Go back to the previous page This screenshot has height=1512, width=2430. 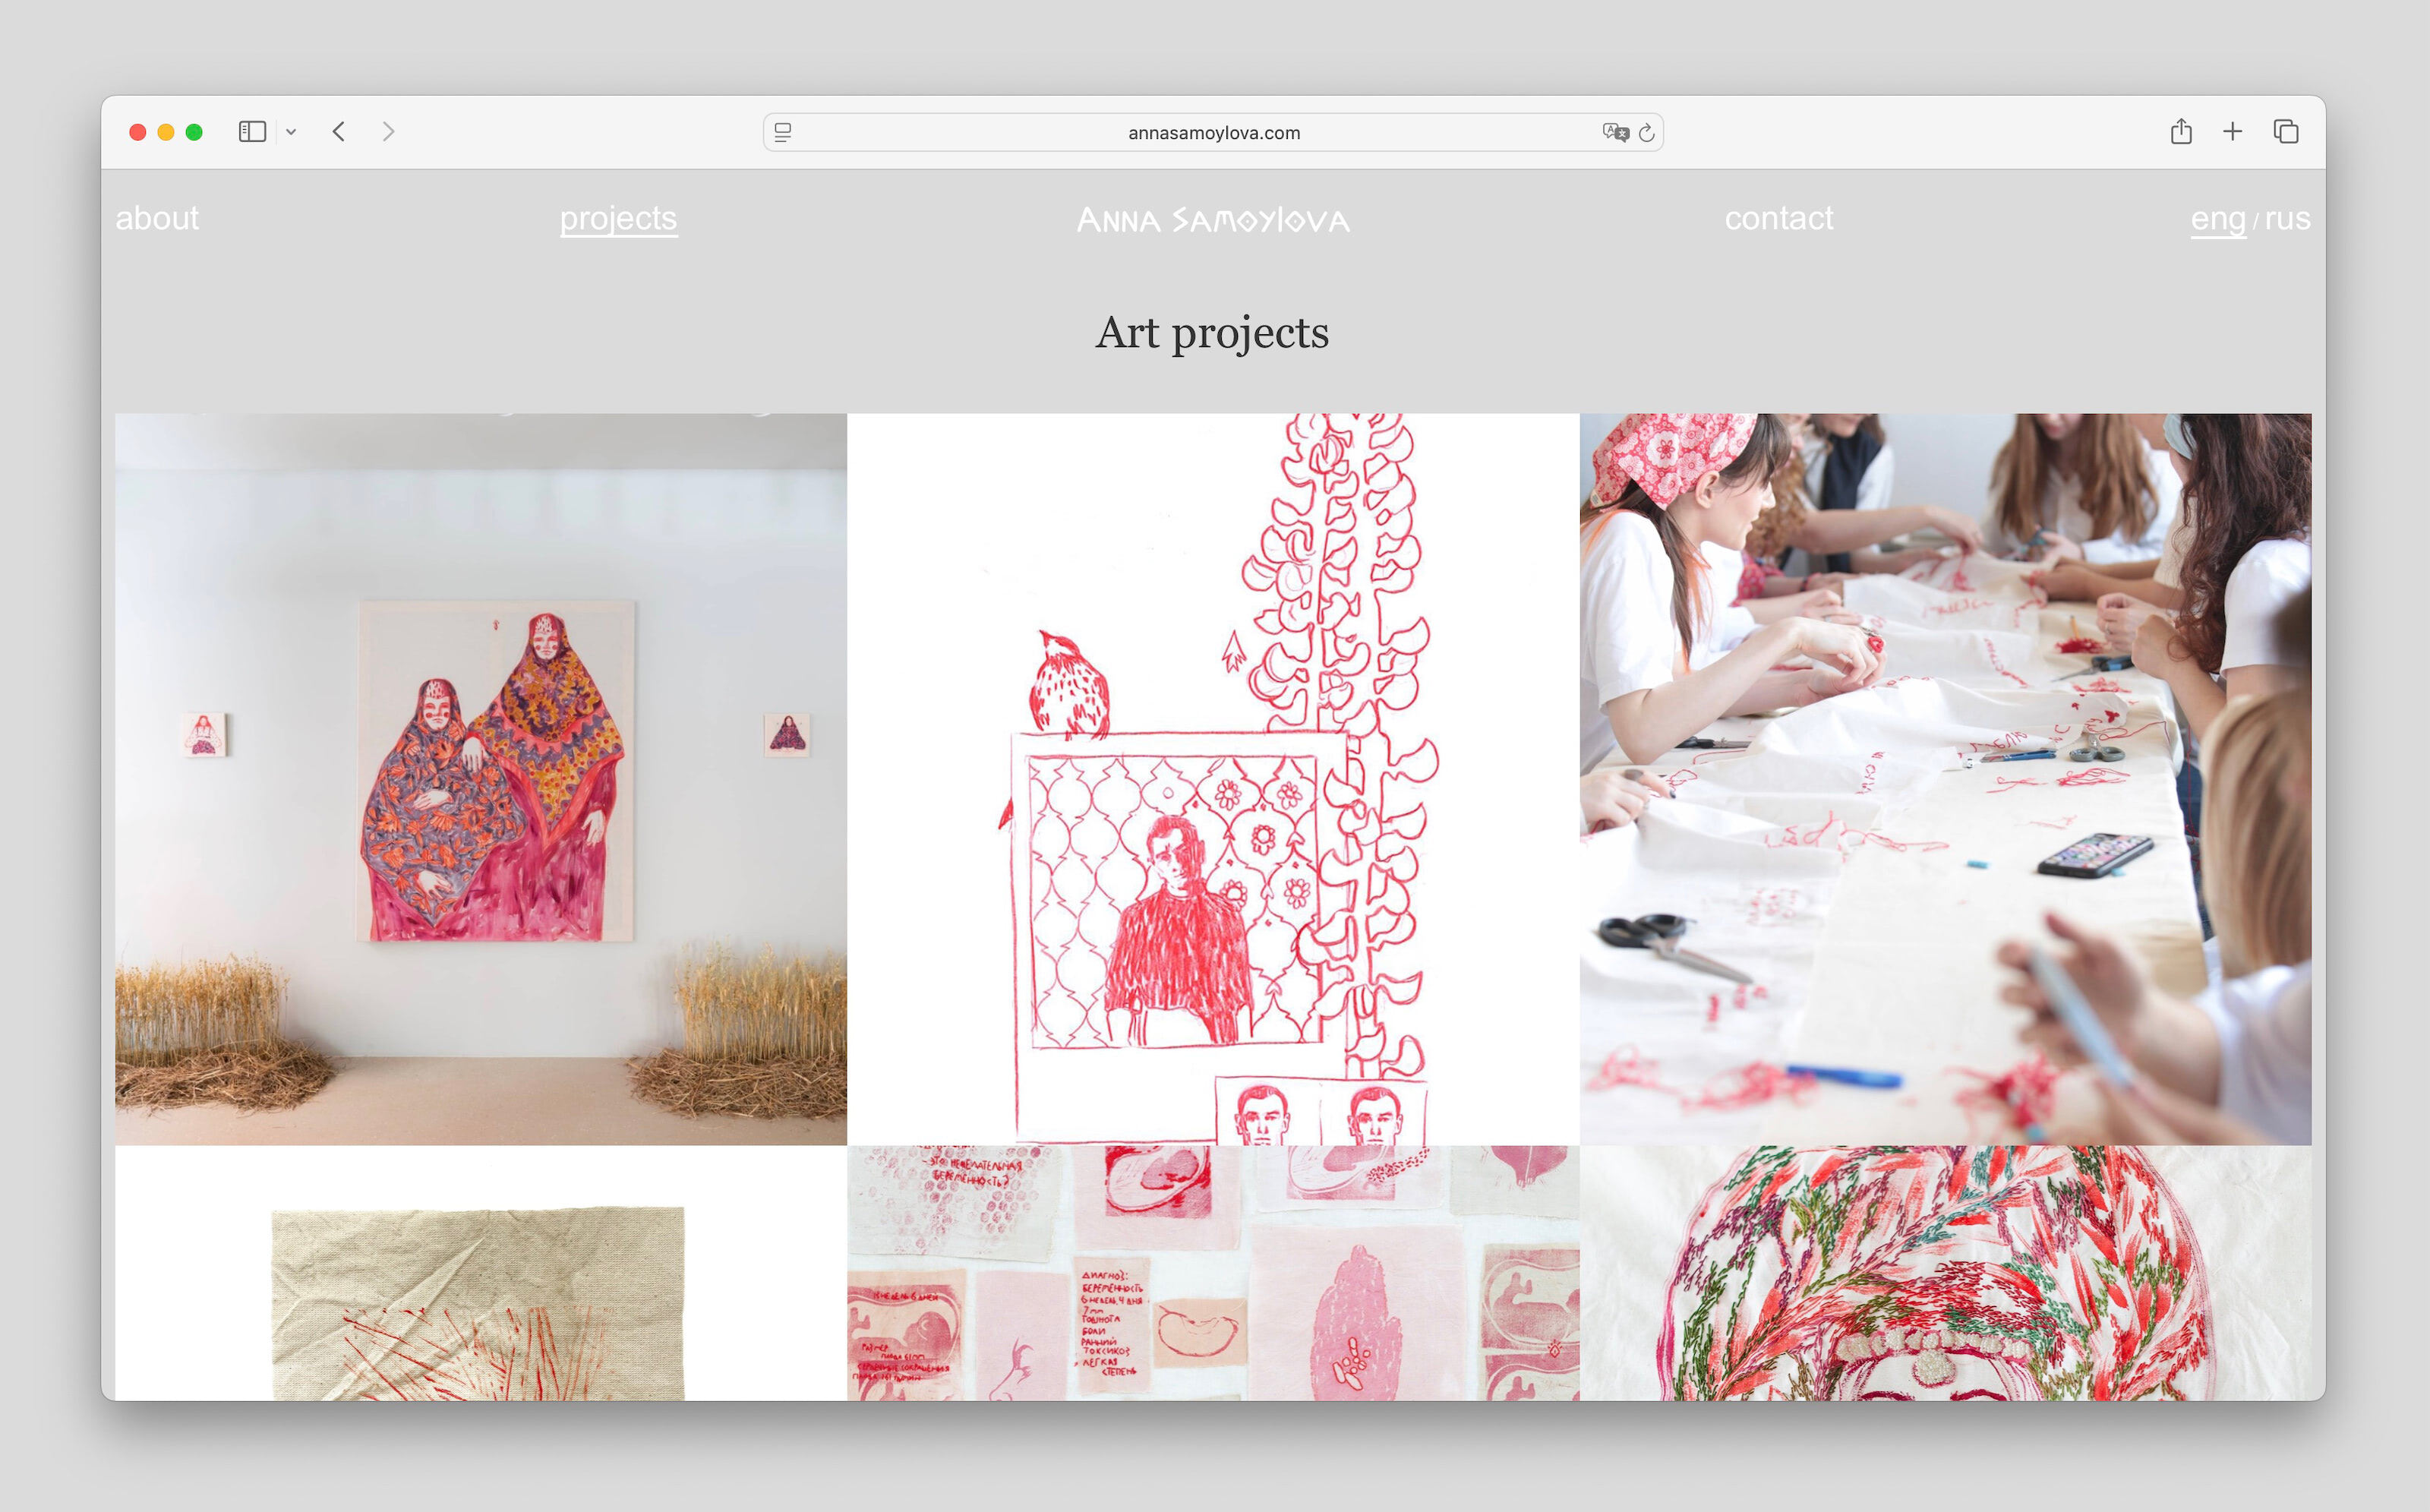[339, 132]
